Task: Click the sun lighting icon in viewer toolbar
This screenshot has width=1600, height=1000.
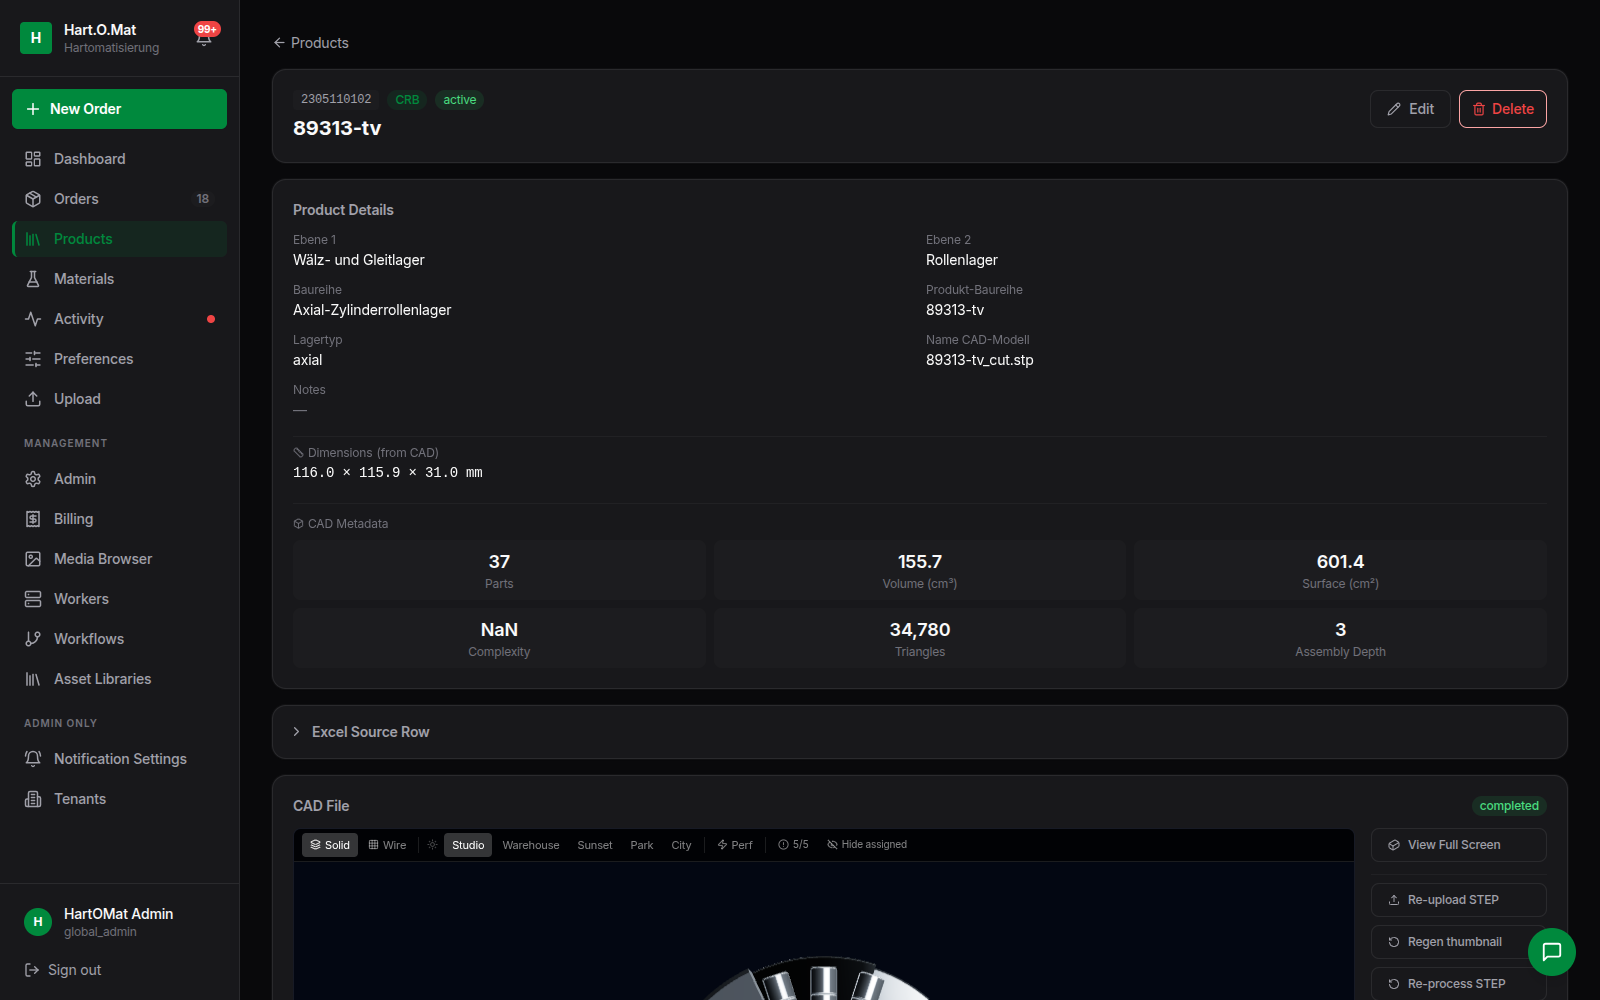Action: click(x=433, y=845)
